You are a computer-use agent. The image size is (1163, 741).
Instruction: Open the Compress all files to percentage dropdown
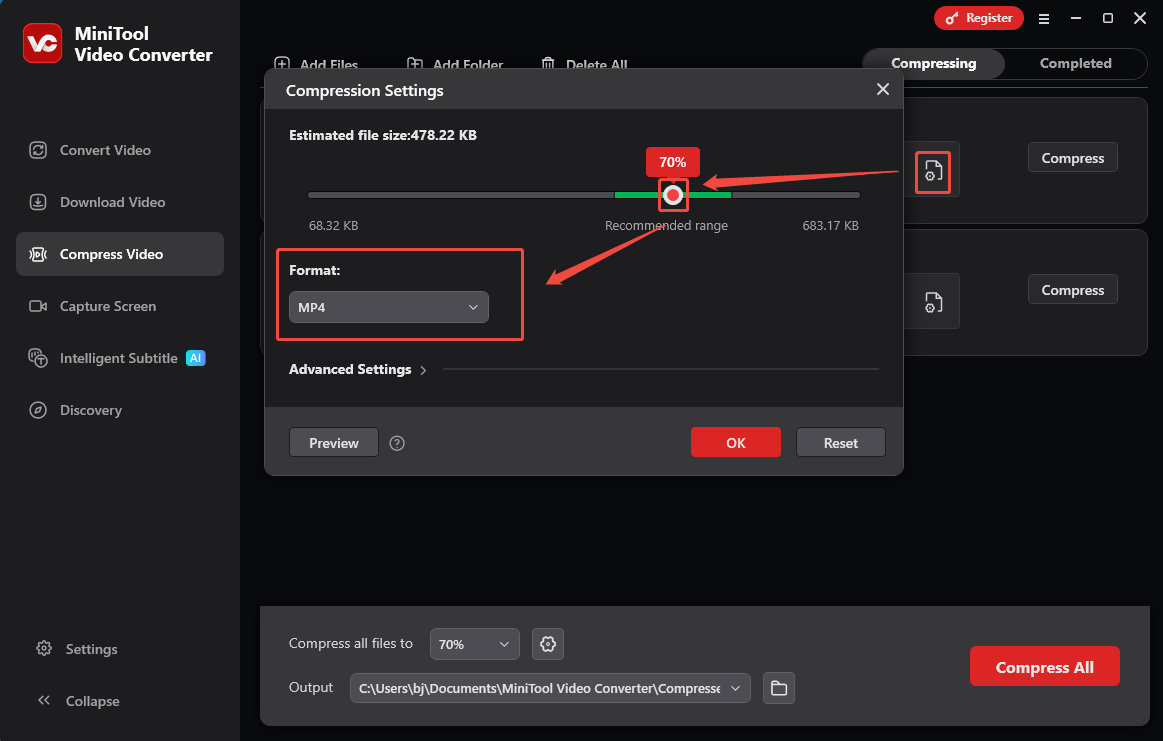pyautogui.click(x=474, y=644)
